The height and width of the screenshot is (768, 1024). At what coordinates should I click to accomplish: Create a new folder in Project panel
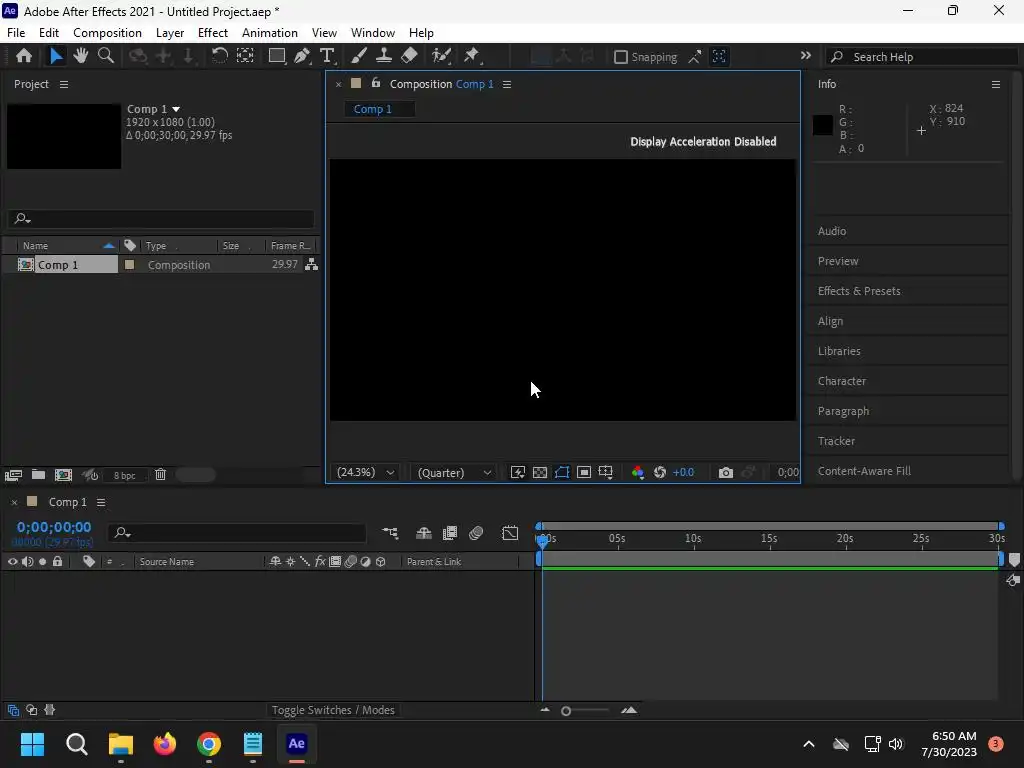[39, 475]
